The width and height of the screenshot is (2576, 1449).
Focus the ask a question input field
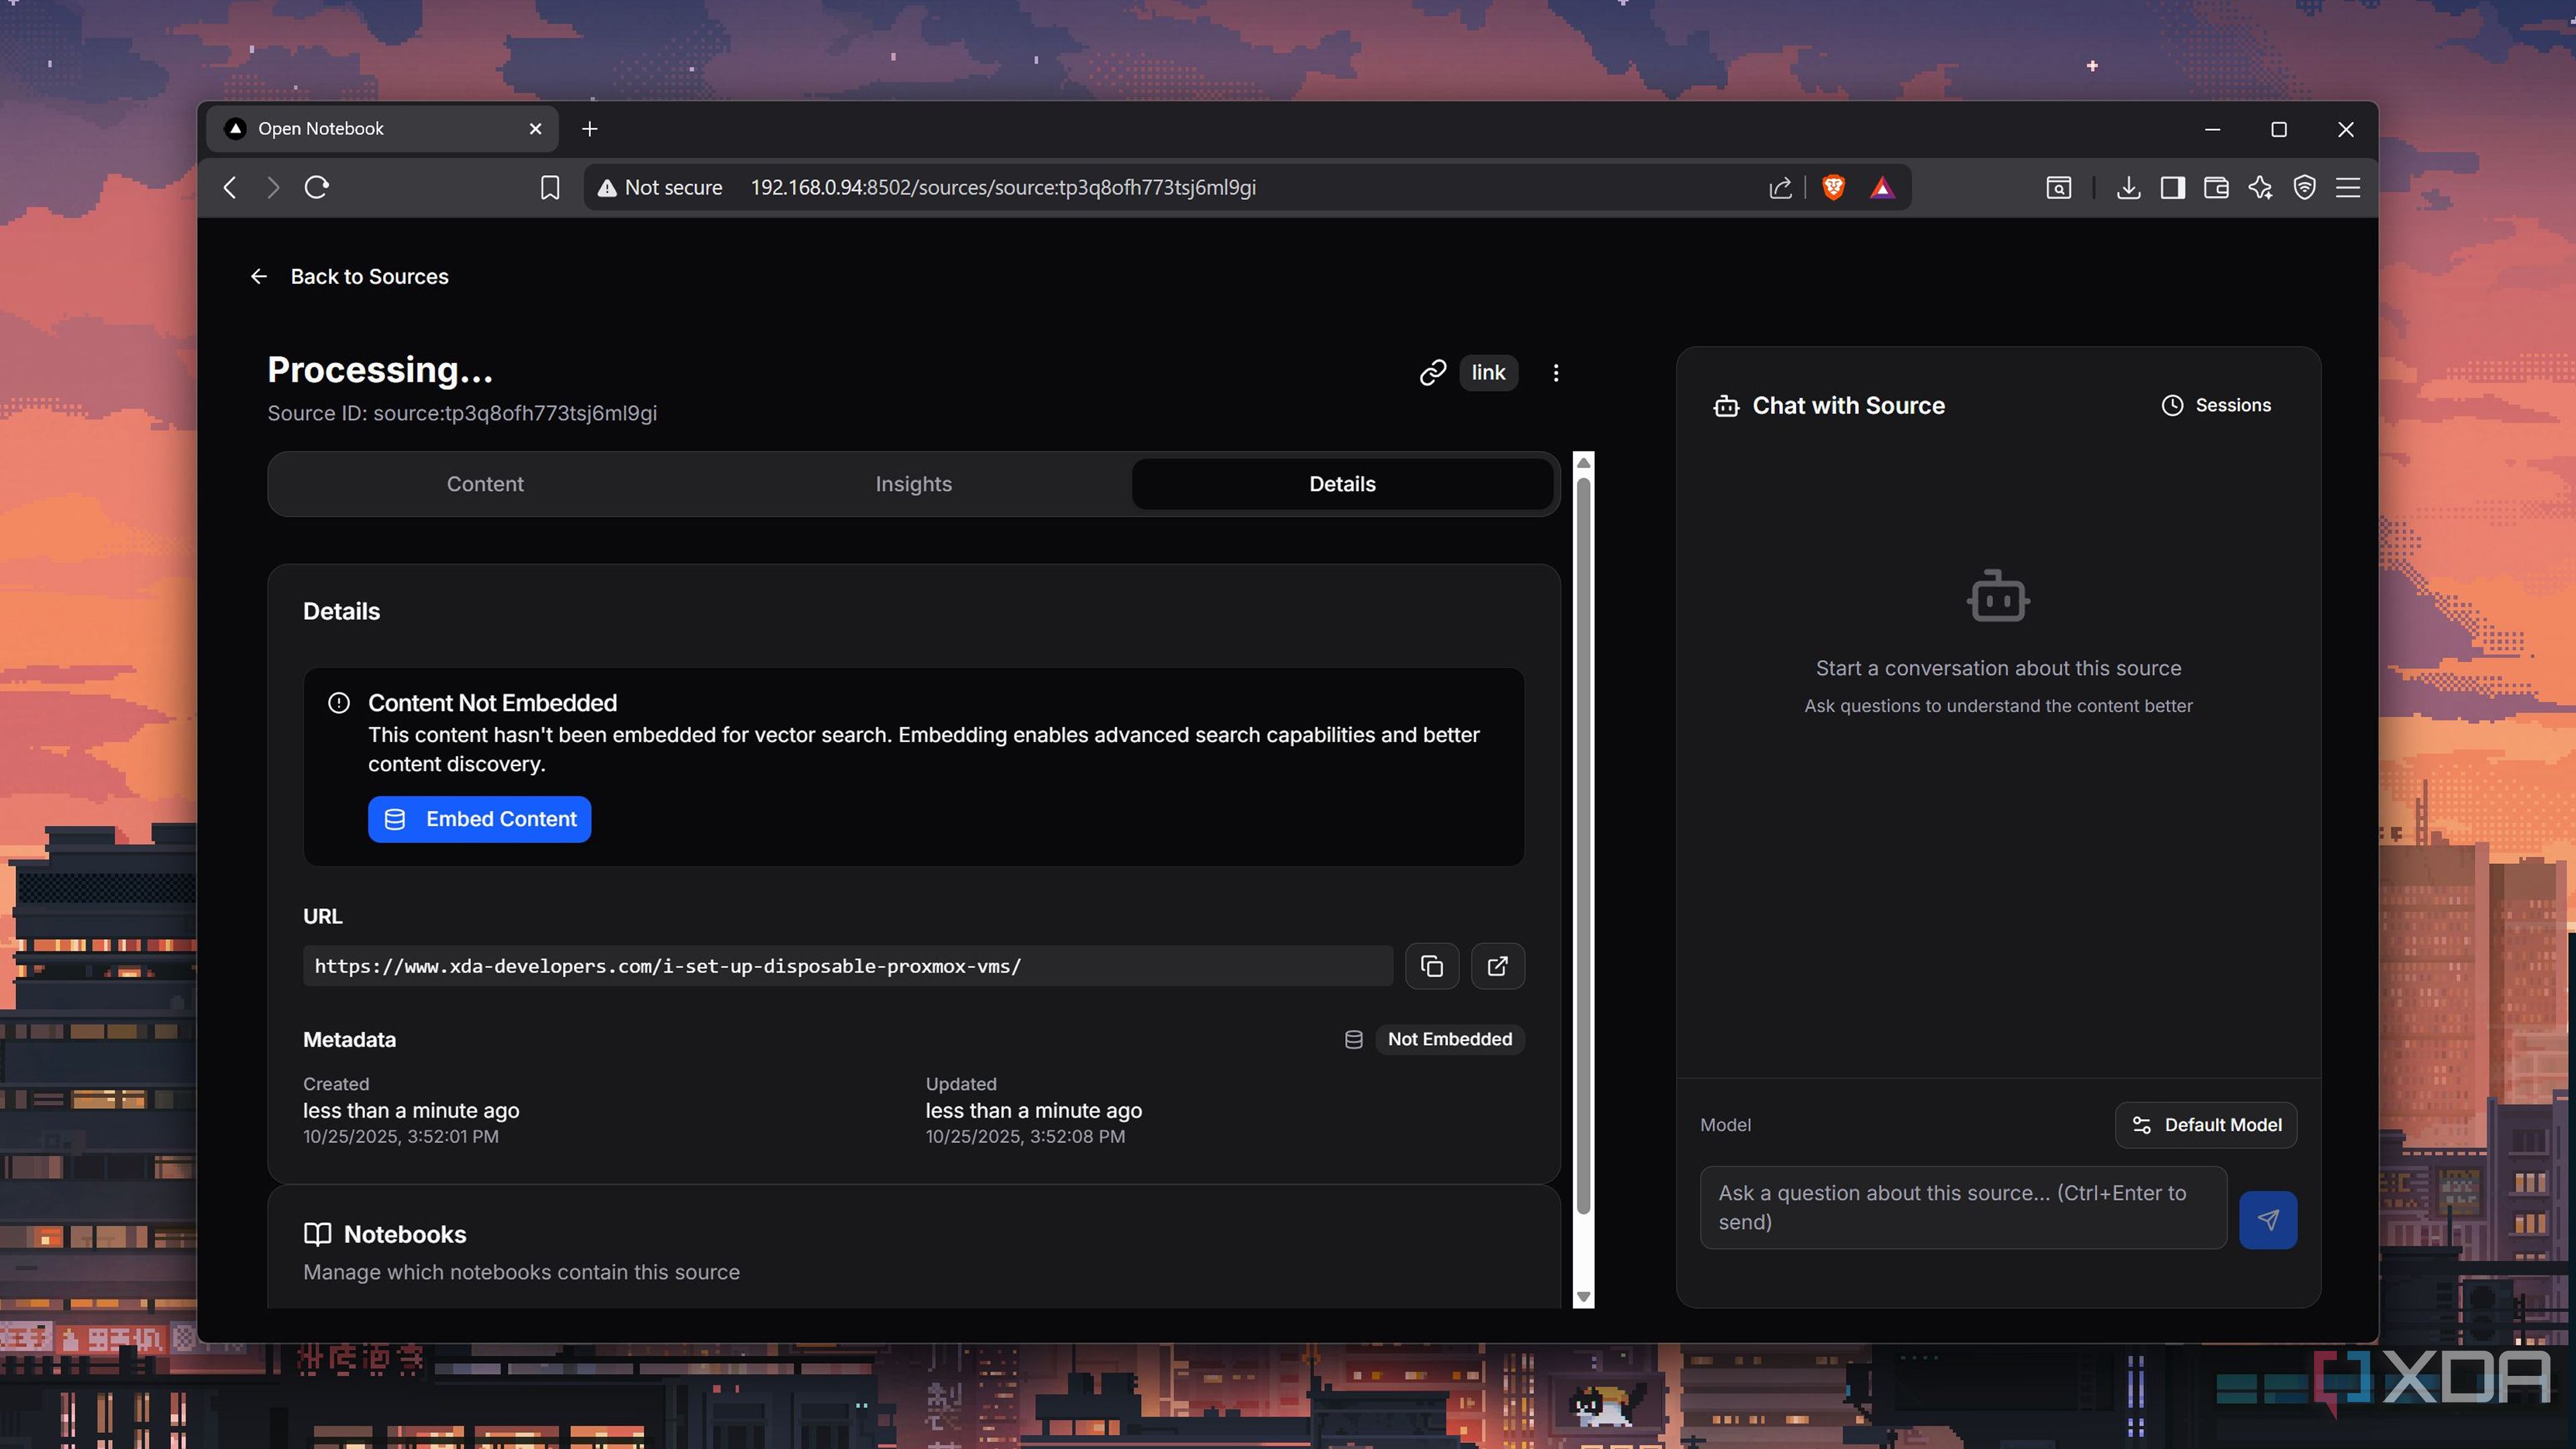point(1962,1207)
